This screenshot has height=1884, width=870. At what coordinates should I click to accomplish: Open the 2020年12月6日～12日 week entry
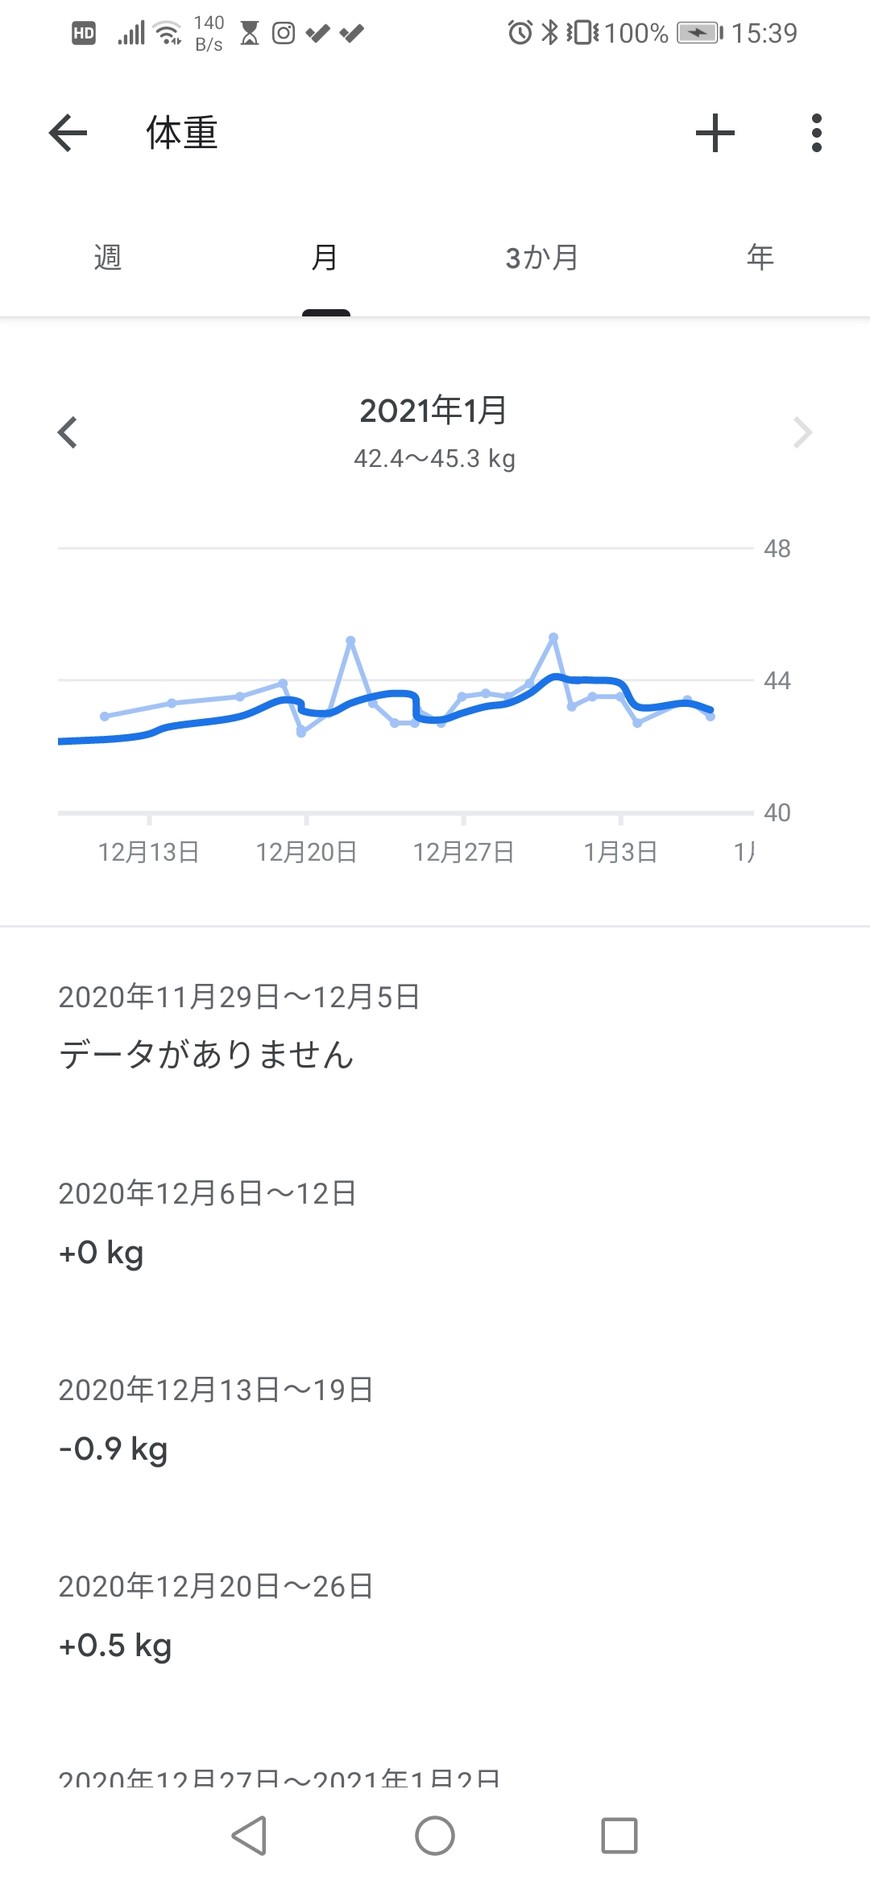[208, 1222]
